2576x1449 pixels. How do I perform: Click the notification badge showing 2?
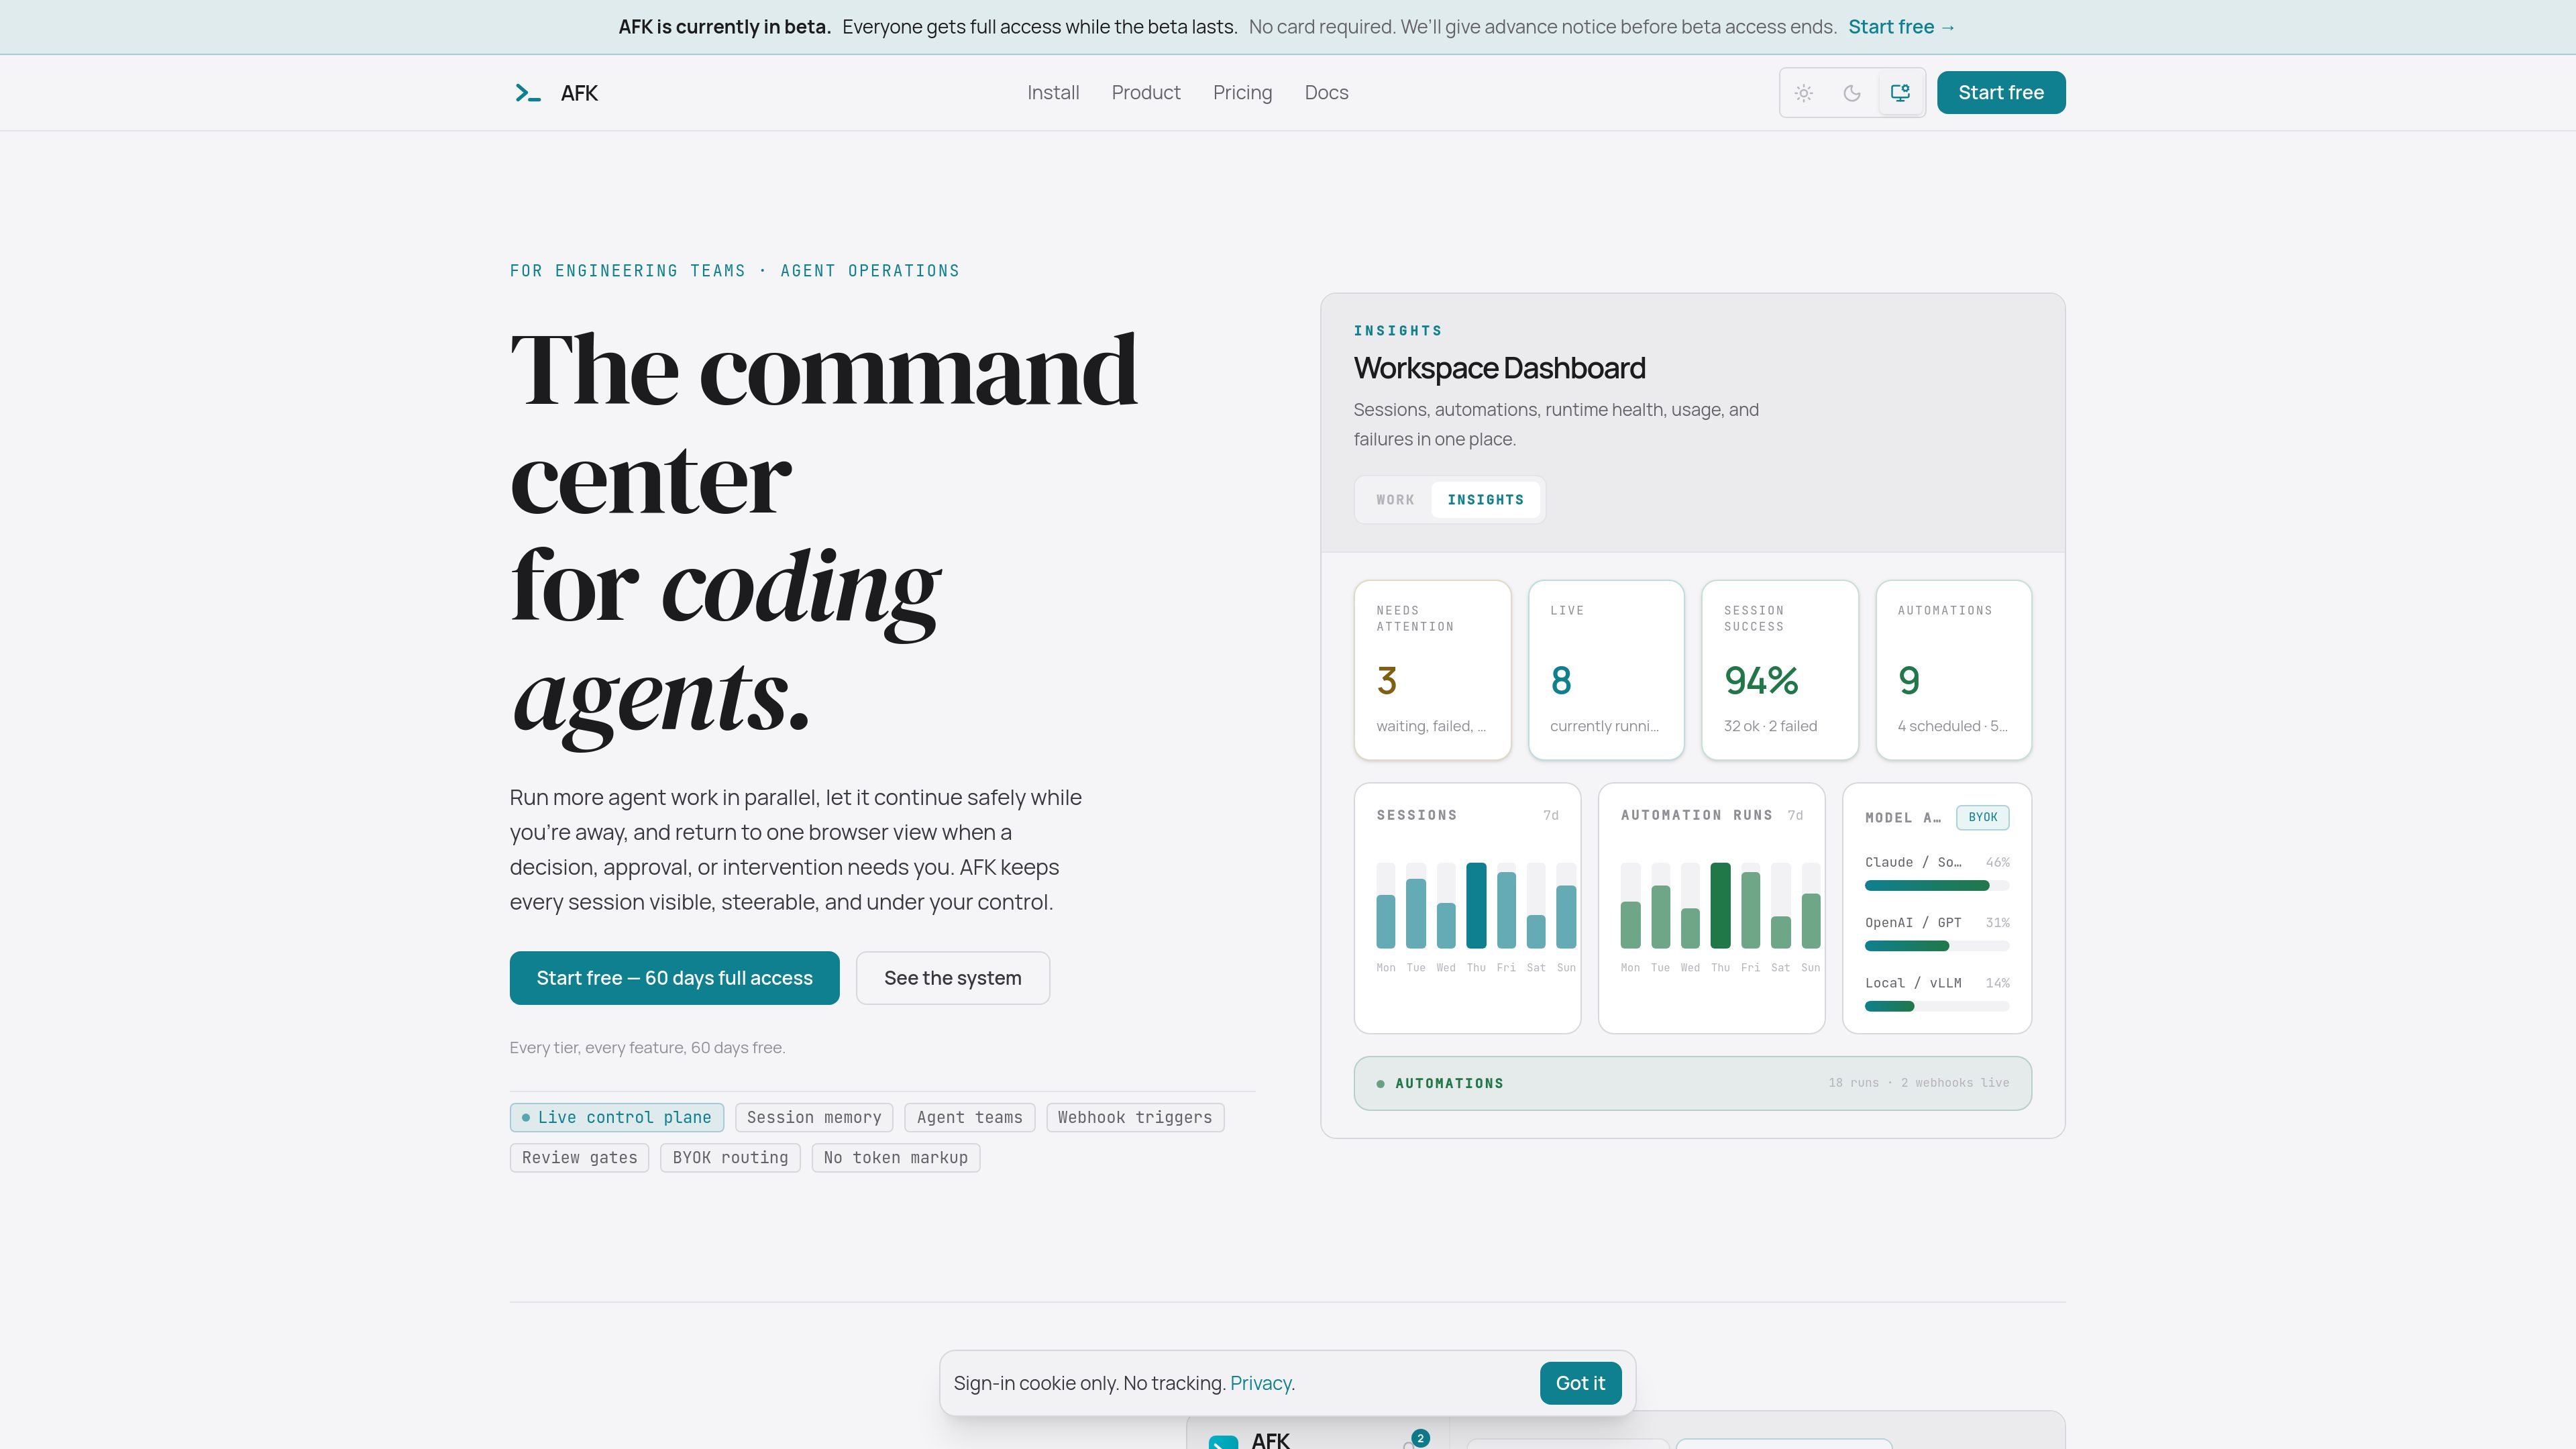click(x=1420, y=1438)
